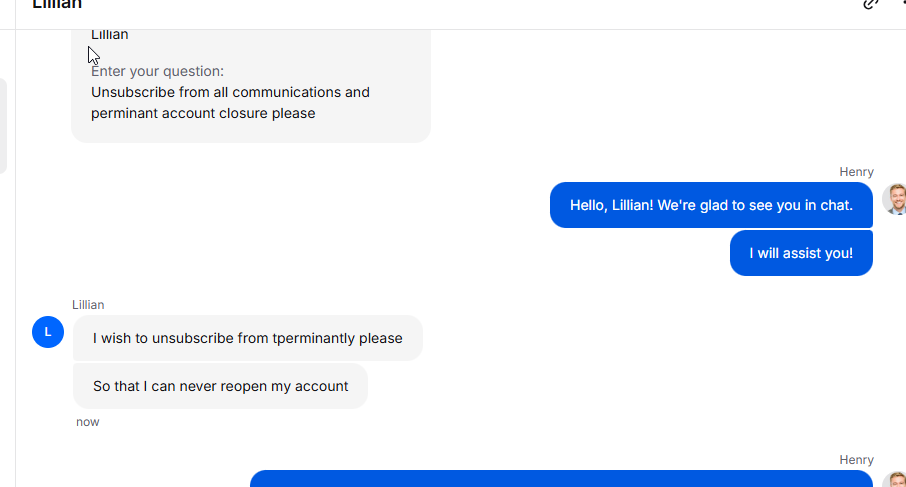Click the "now" timestamp under Lillian's messages
The height and width of the screenshot is (487, 906).
pos(88,422)
